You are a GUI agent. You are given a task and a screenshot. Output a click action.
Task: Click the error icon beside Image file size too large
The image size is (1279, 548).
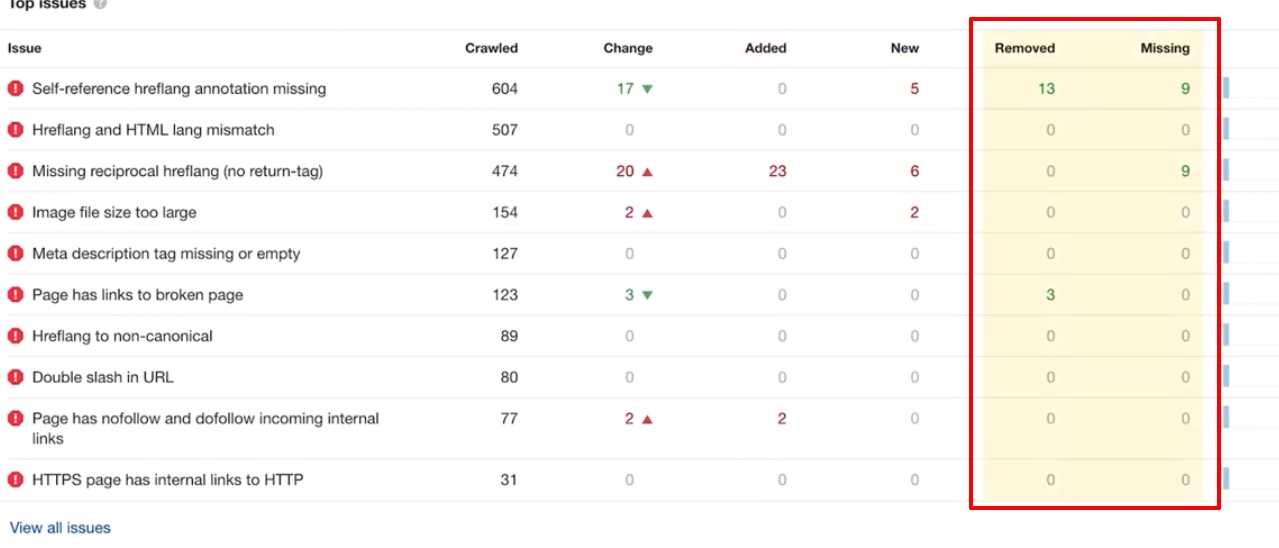[x=15, y=212]
